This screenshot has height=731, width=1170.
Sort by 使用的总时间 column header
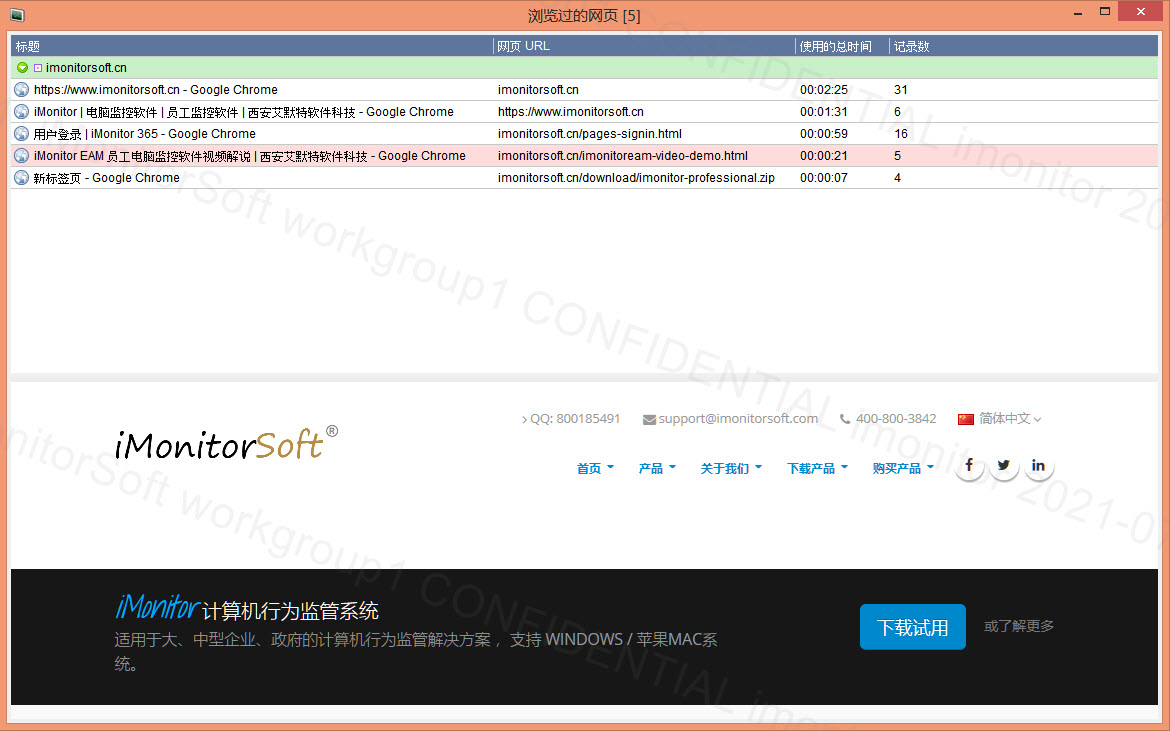[842, 46]
